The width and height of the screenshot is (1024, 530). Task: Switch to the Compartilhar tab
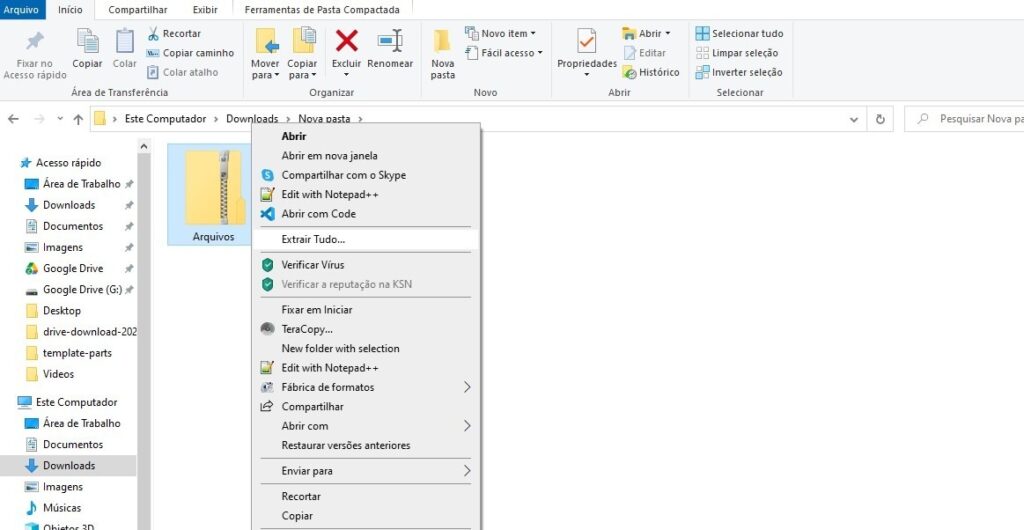coord(138,10)
